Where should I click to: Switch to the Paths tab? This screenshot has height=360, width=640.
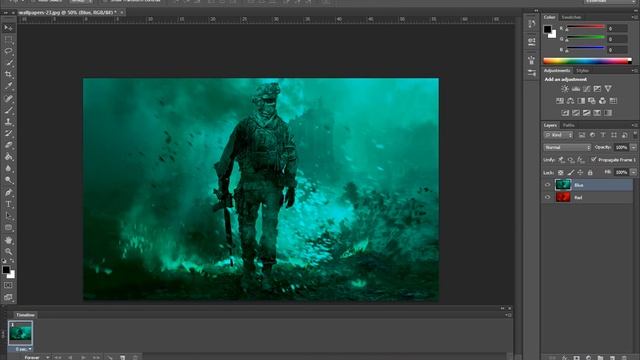[569, 125]
